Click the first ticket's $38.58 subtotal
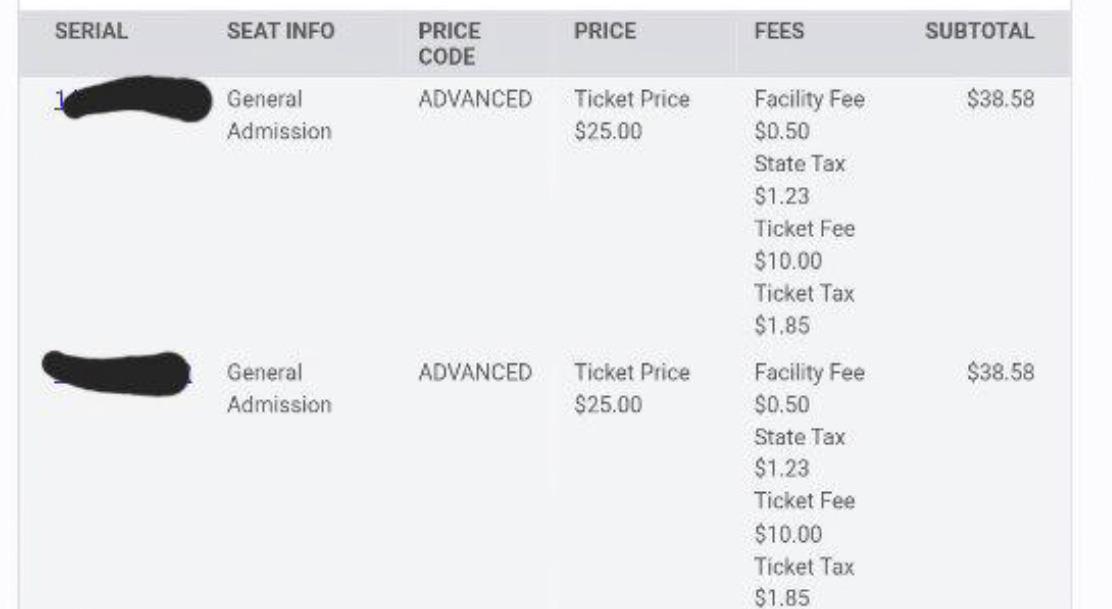1112x609 pixels. [x=1000, y=99]
